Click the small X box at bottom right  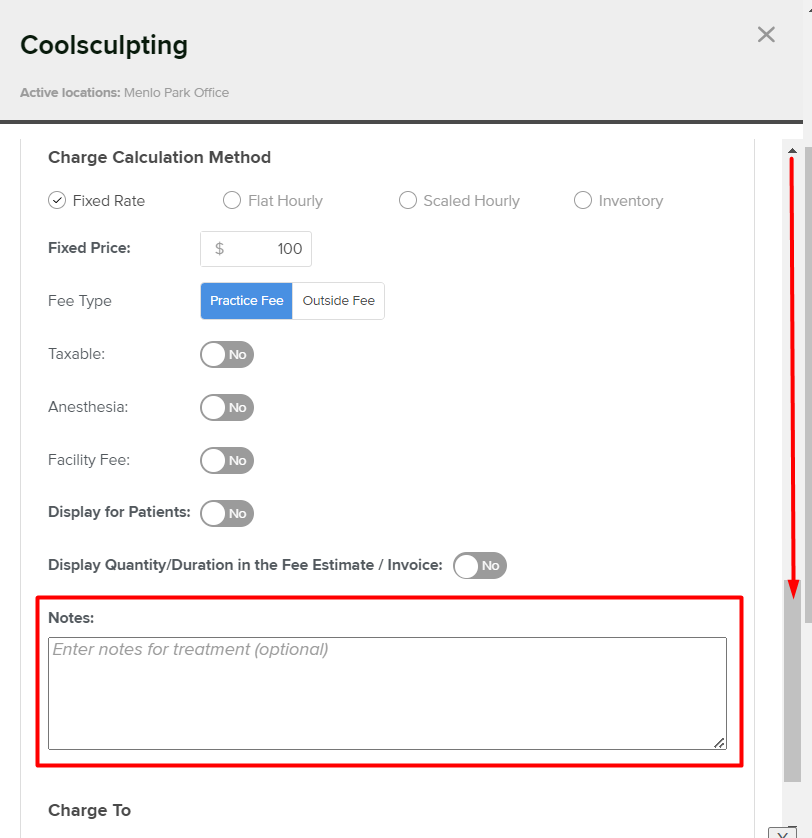click(x=782, y=832)
